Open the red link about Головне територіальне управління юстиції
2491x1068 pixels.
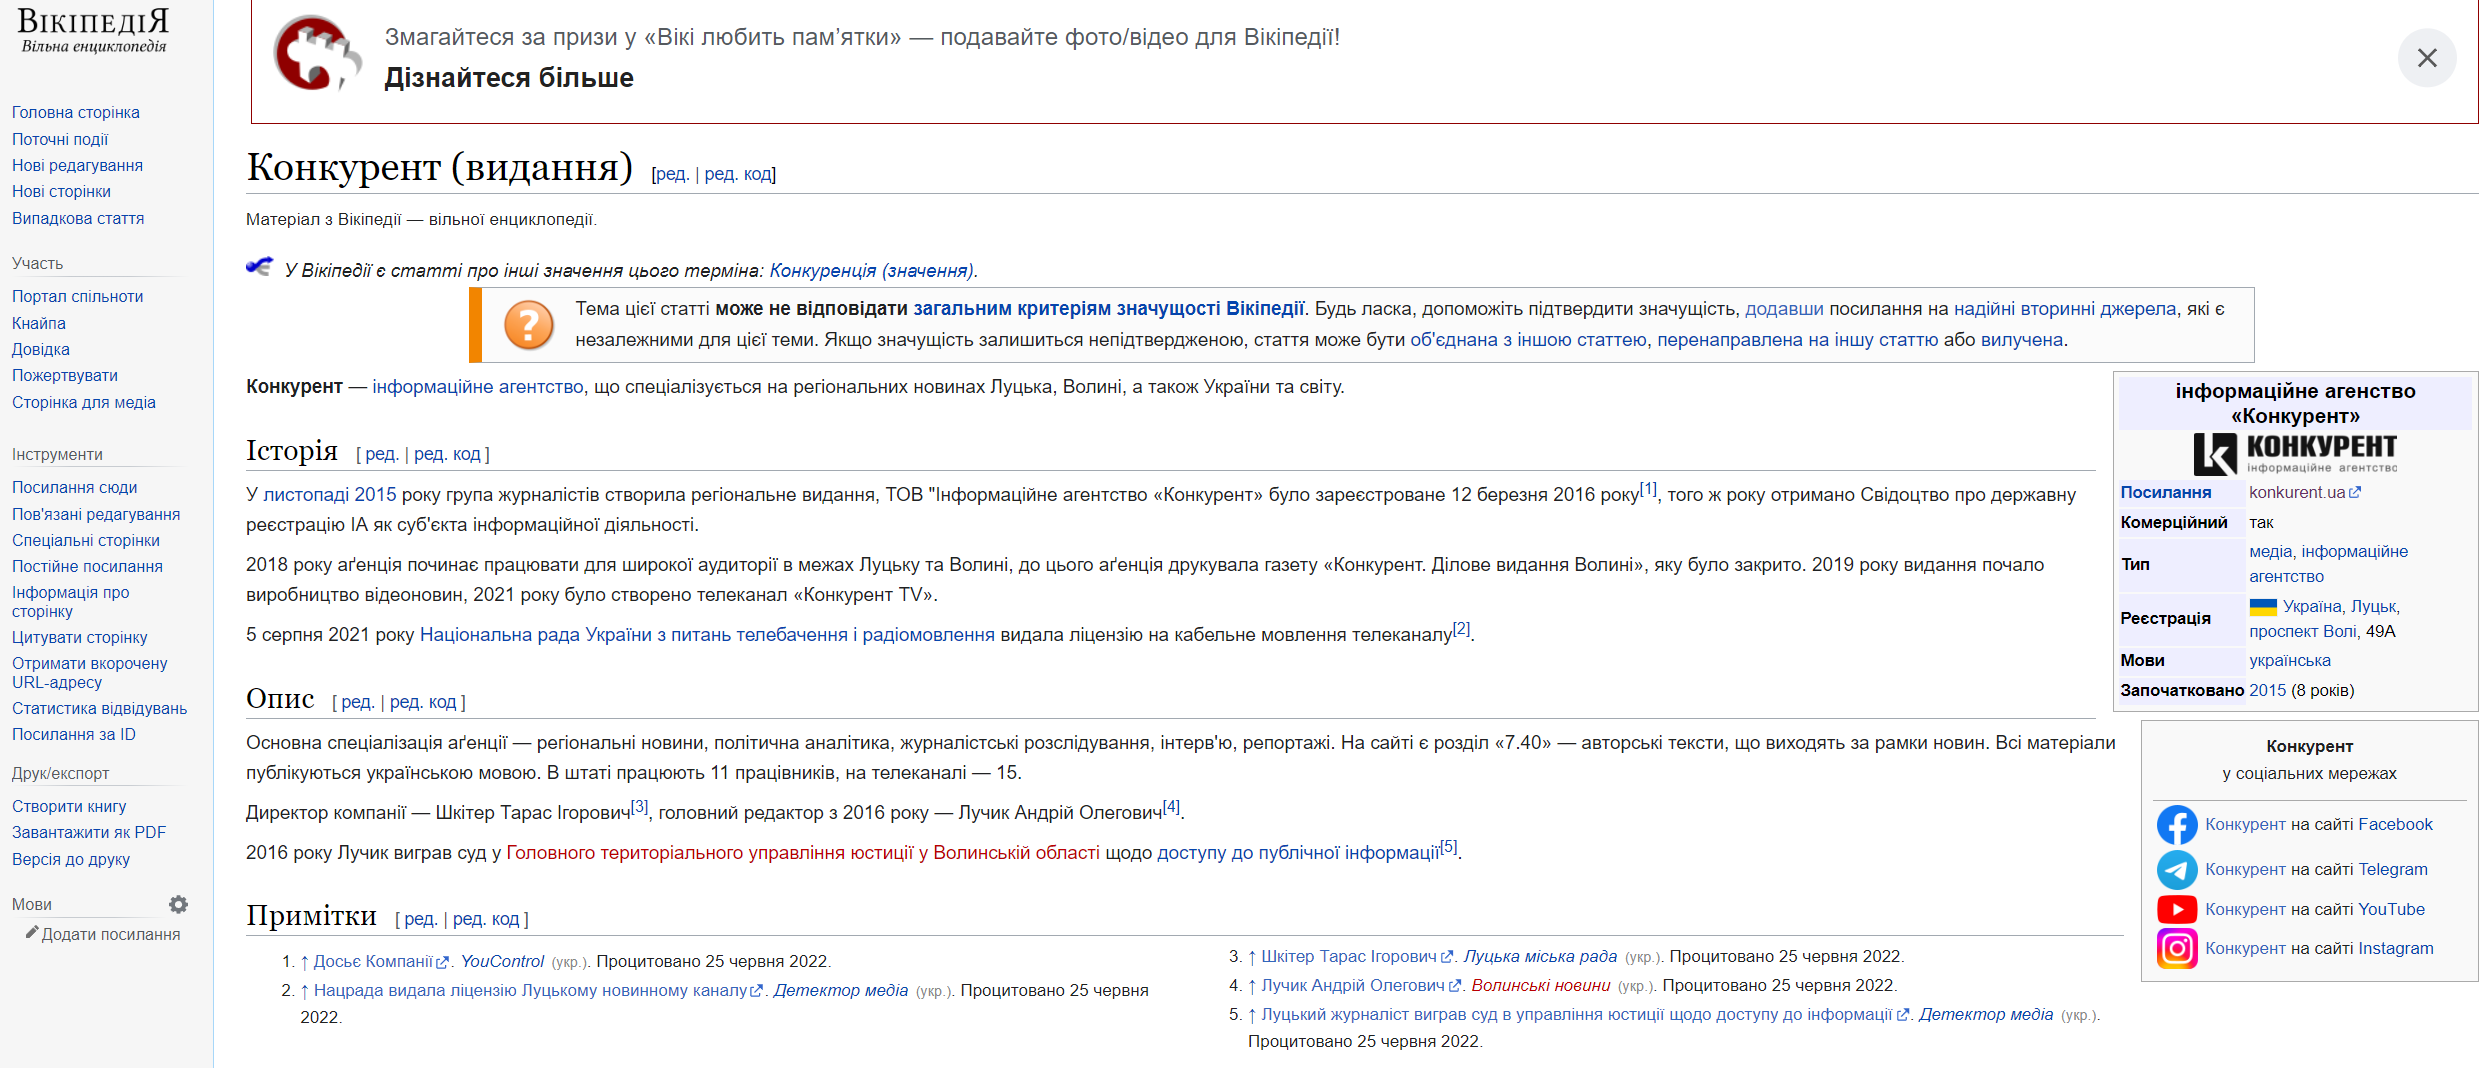click(x=802, y=853)
